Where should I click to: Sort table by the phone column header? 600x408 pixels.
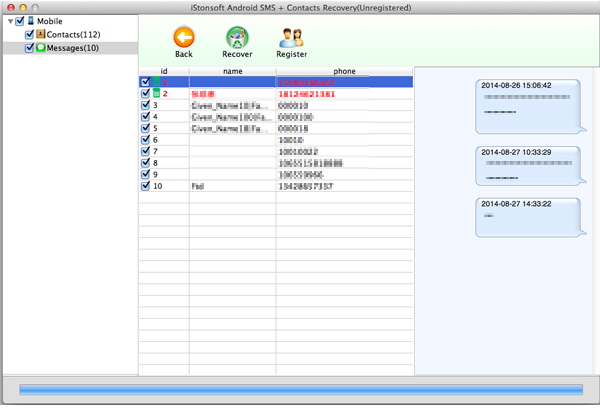click(x=343, y=71)
